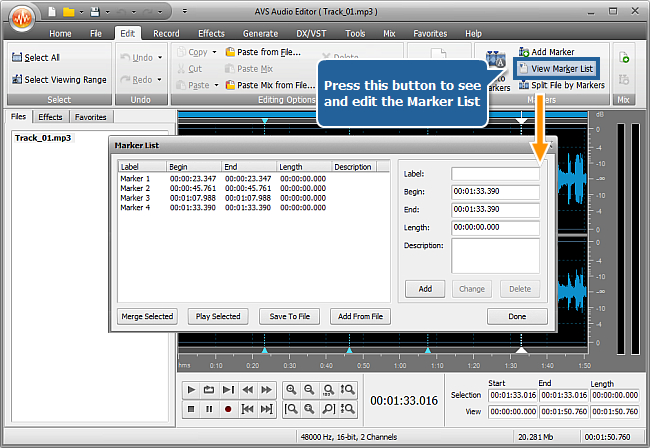Pause playback with the Pause button

click(209, 409)
